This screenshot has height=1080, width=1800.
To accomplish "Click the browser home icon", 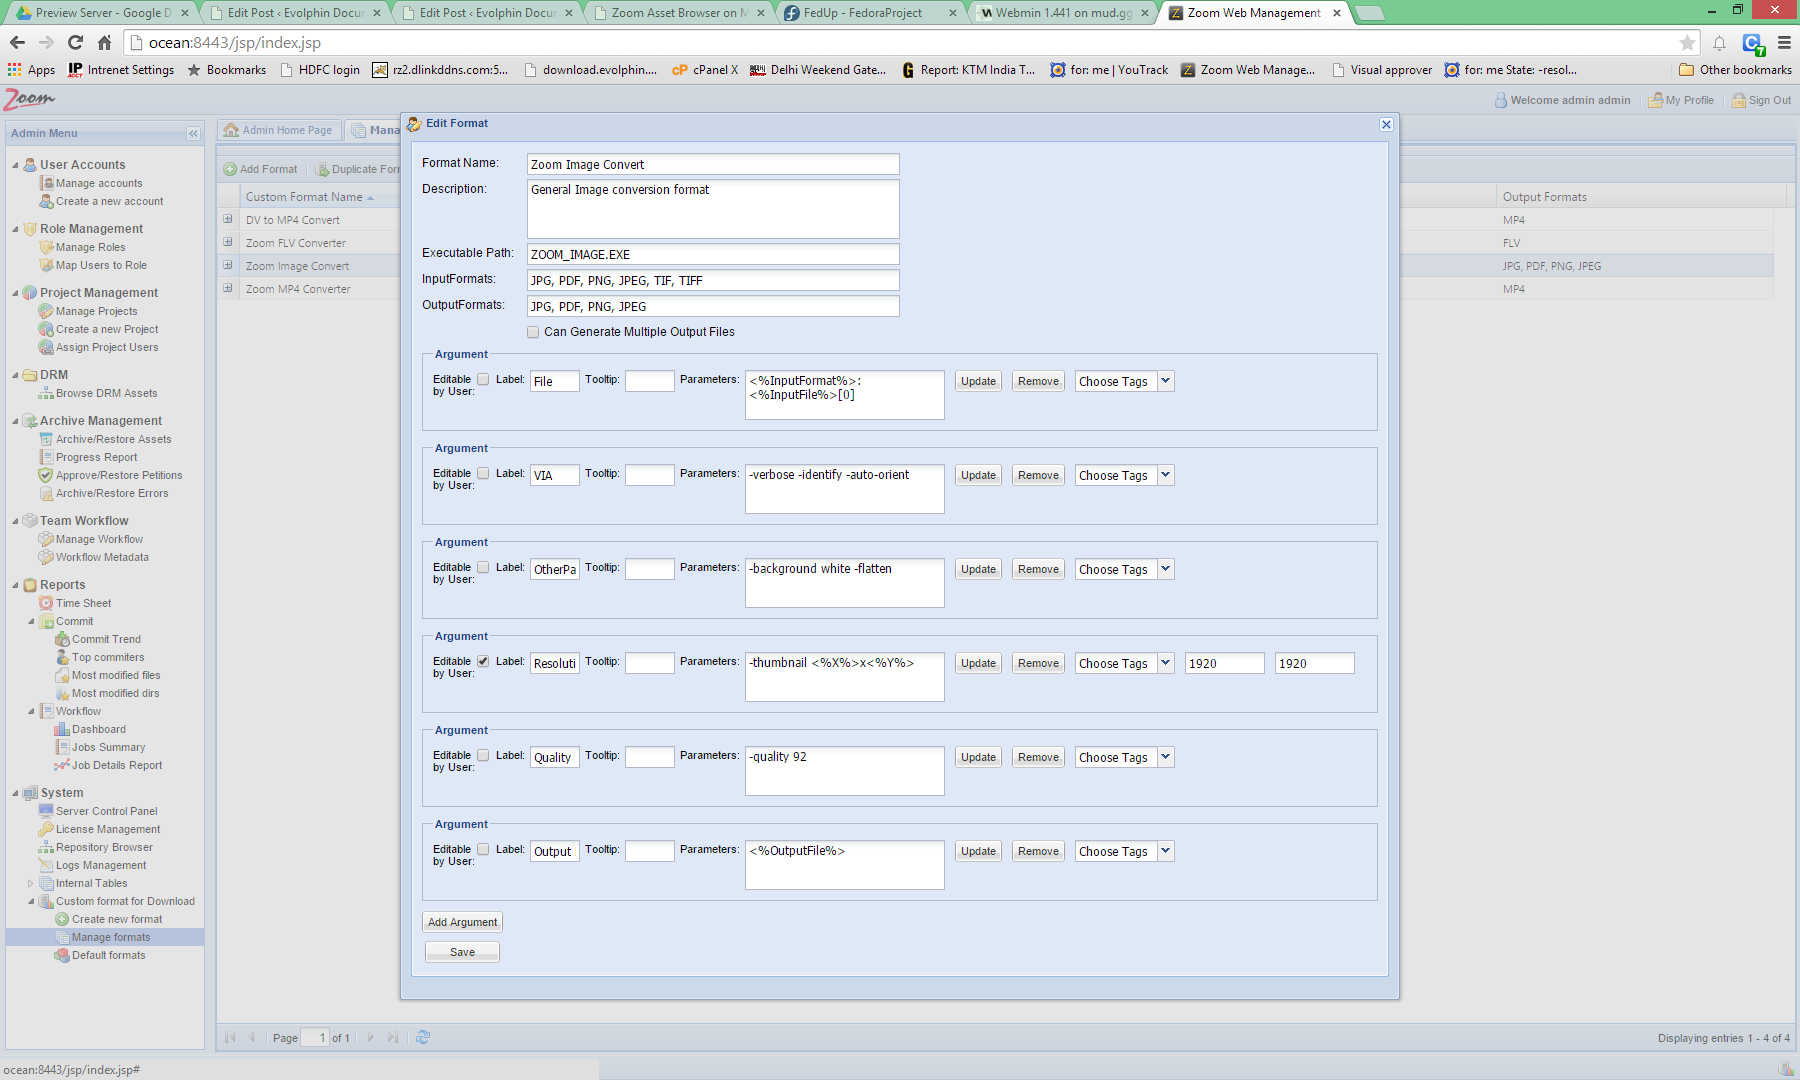I will 104,42.
